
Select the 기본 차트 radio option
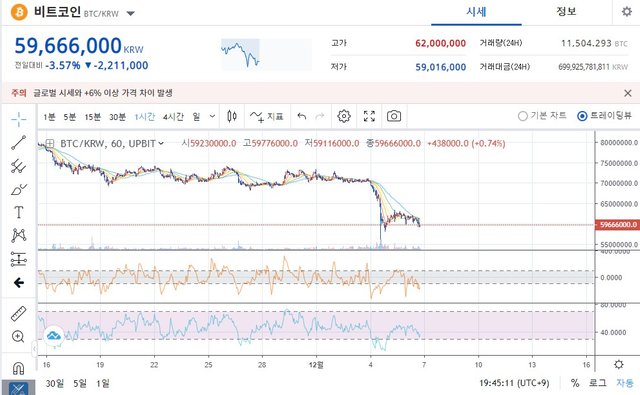[542, 116]
